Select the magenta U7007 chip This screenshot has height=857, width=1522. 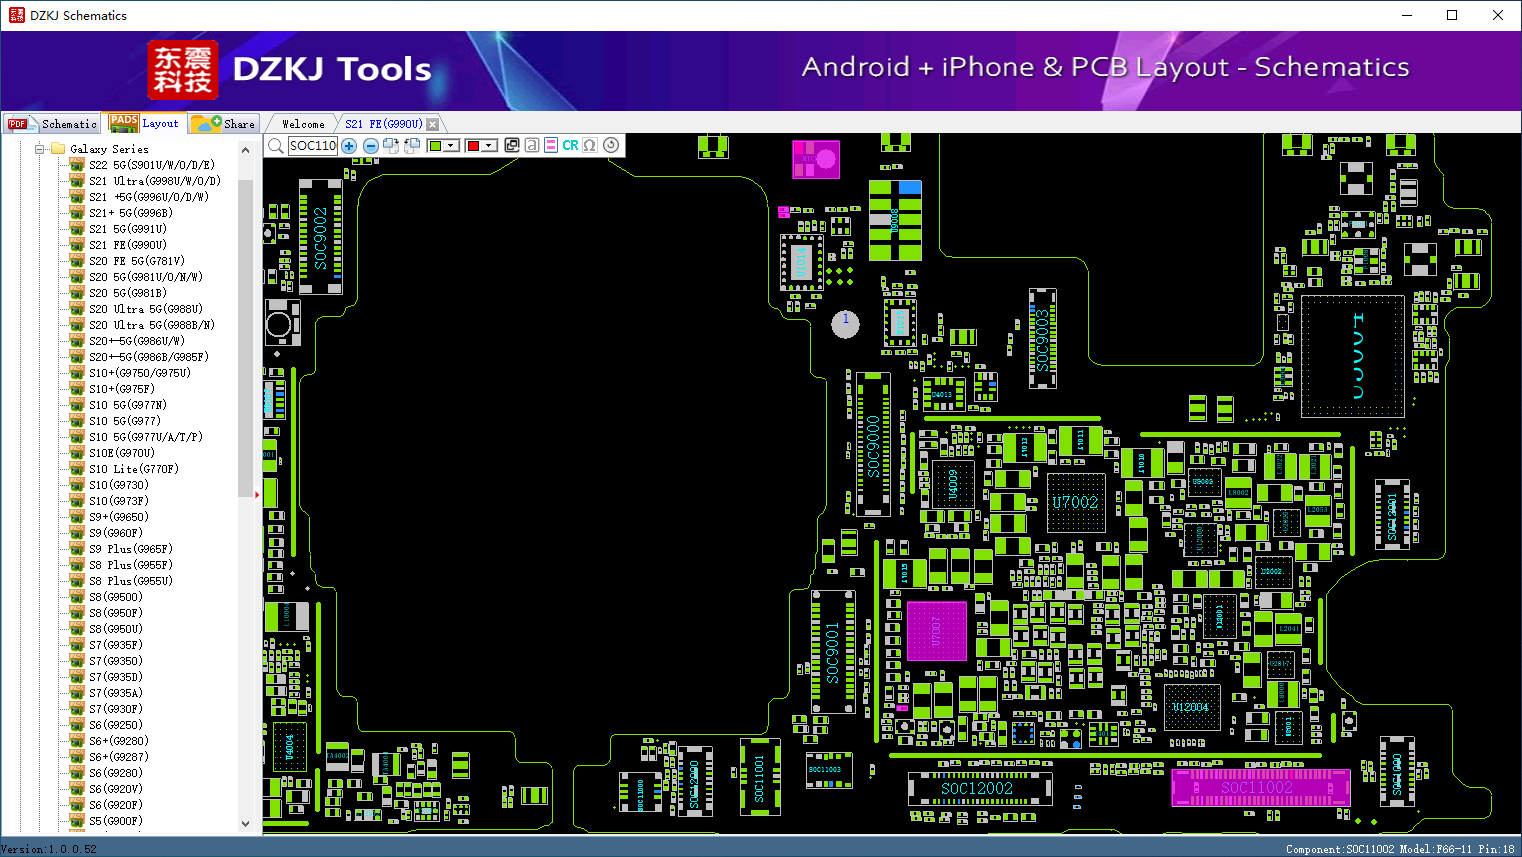pyautogui.click(x=936, y=630)
